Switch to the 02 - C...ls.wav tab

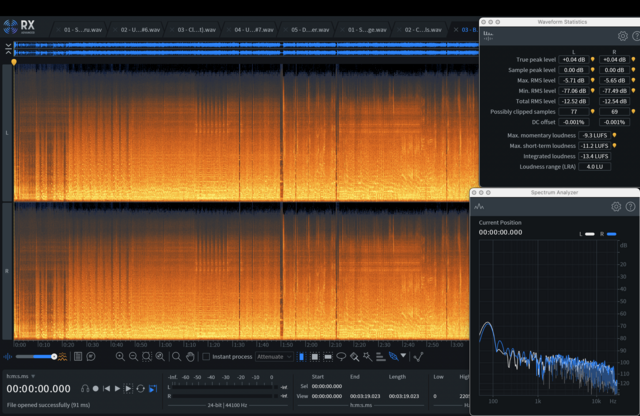423,30
